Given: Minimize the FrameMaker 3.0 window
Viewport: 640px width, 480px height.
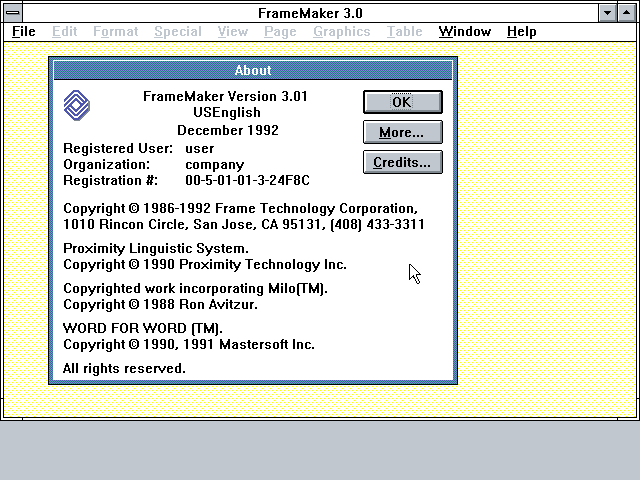Looking at the screenshot, I should point(607,13).
